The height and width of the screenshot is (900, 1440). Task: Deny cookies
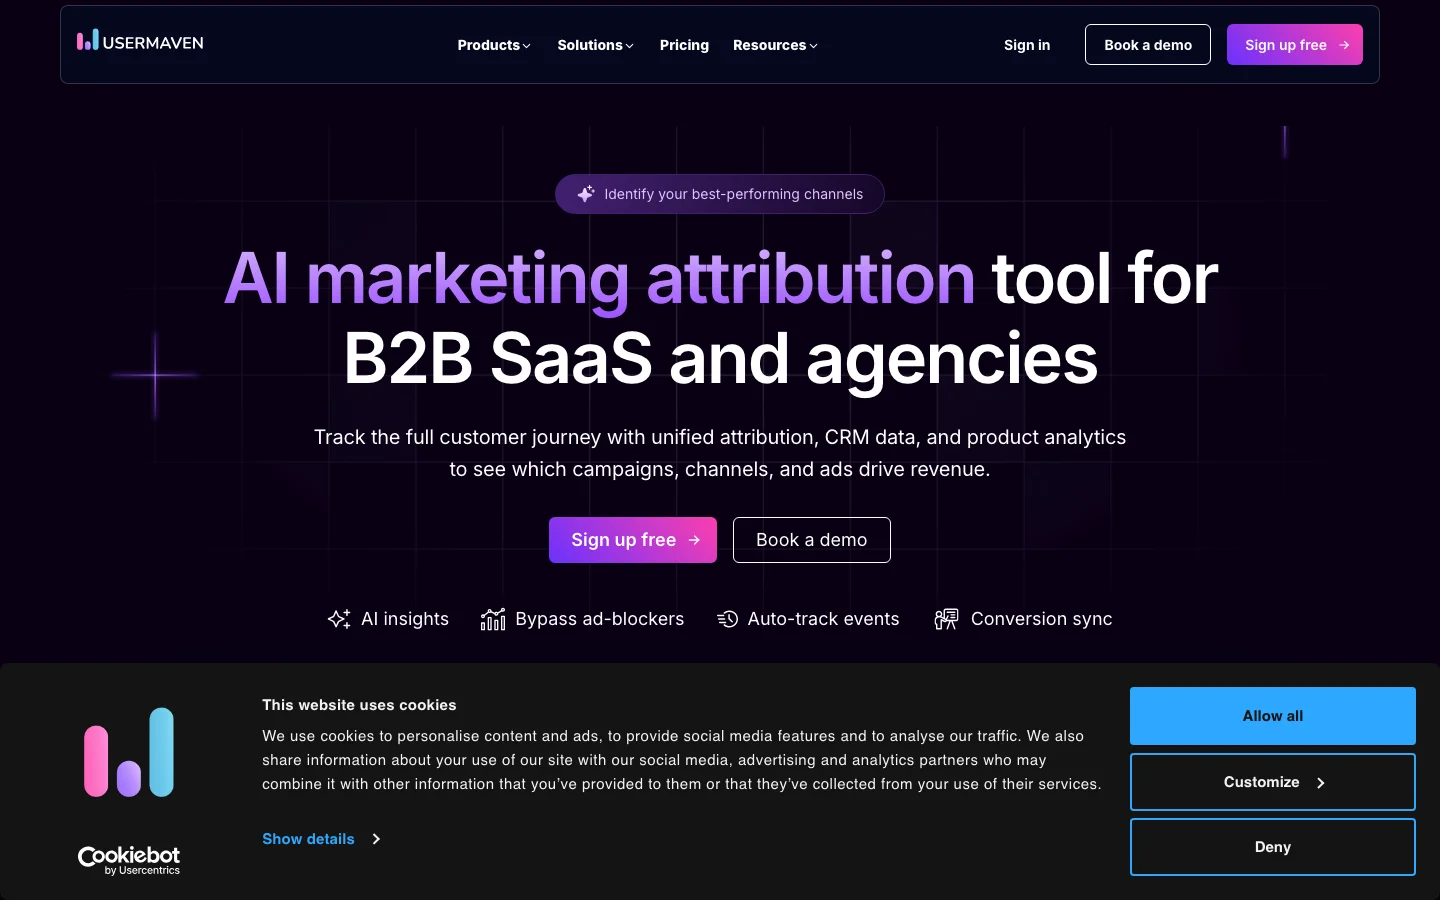pos(1273,847)
